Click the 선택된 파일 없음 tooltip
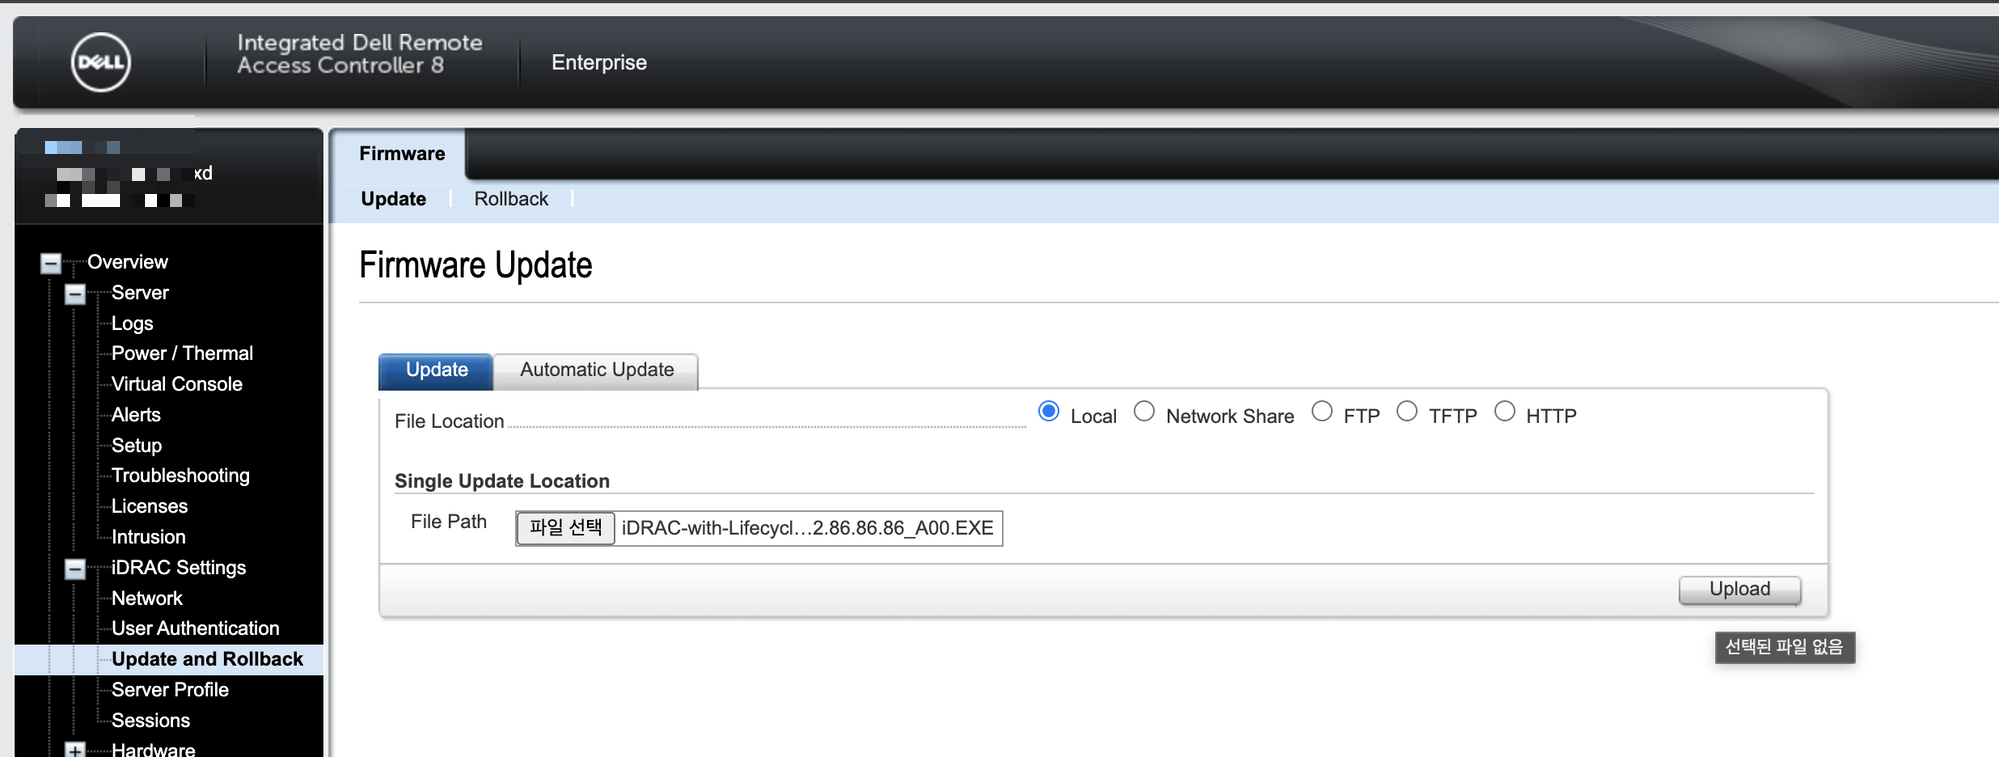1999x757 pixels. [x=1784, y=647]
